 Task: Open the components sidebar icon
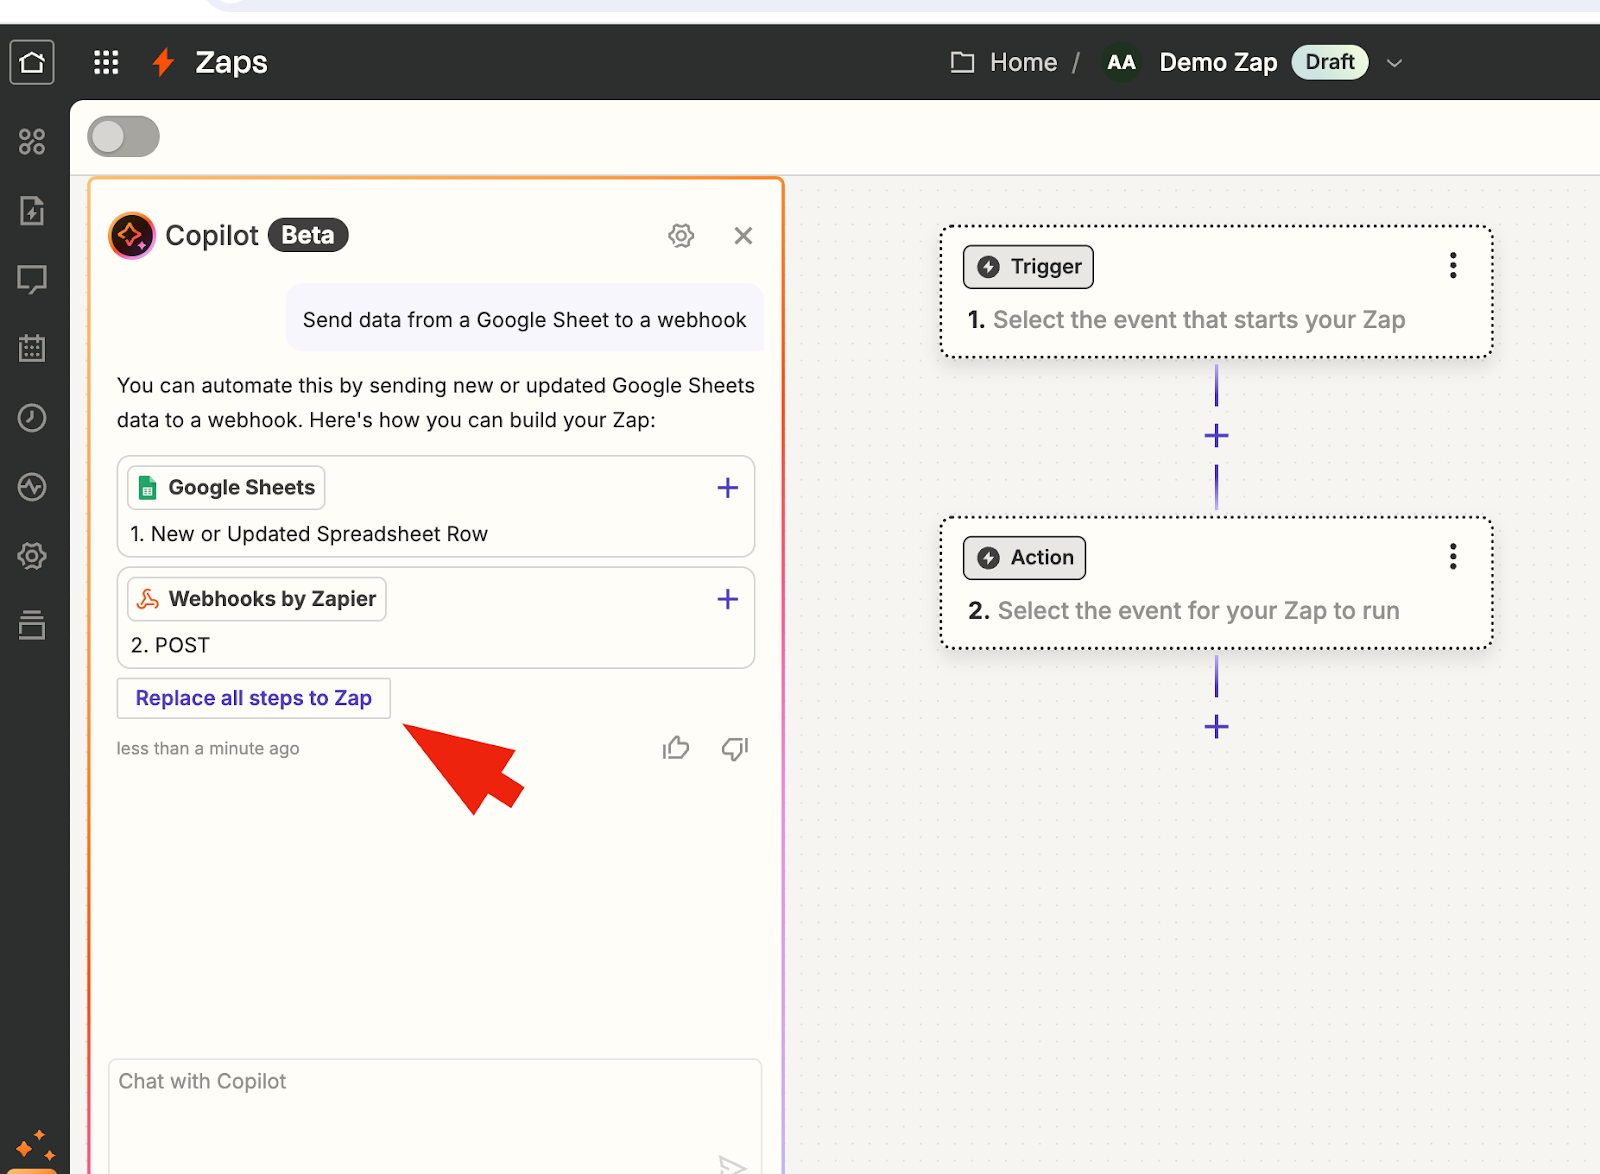pyautogui.click(x=32, y=141)
